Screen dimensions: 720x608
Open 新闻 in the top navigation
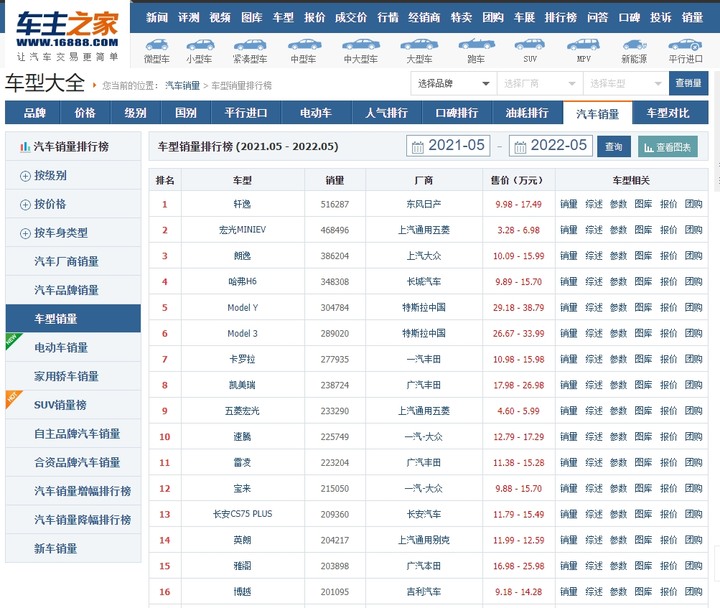pos(157,17)
